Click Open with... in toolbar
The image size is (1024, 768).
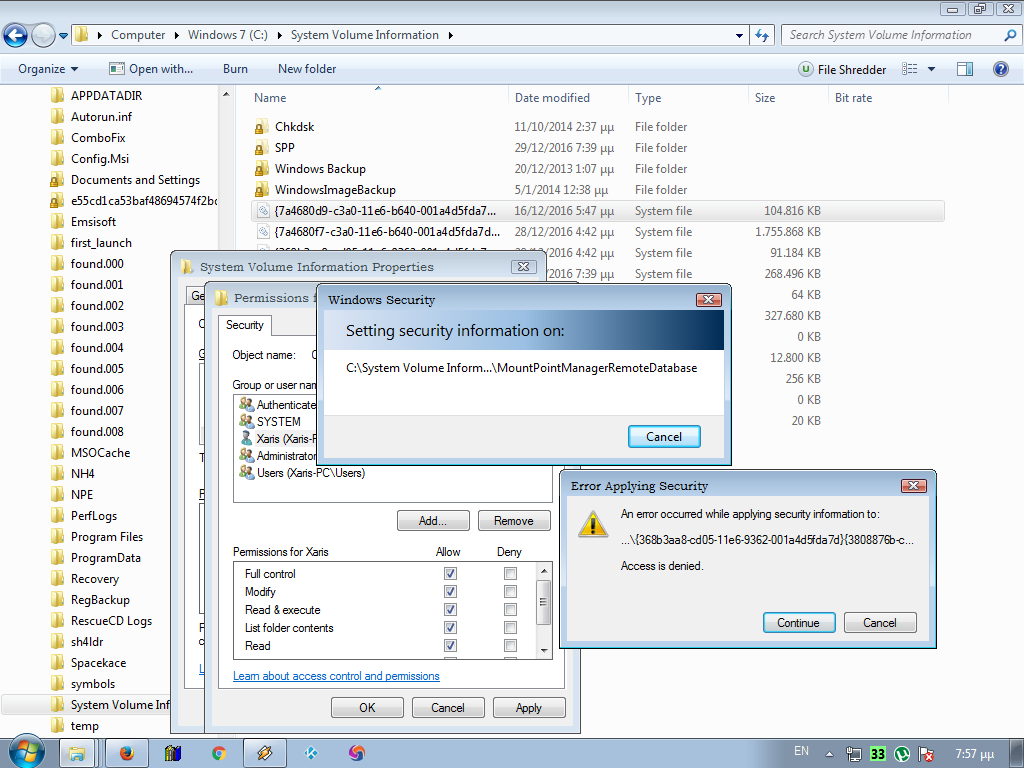point(152,69)
